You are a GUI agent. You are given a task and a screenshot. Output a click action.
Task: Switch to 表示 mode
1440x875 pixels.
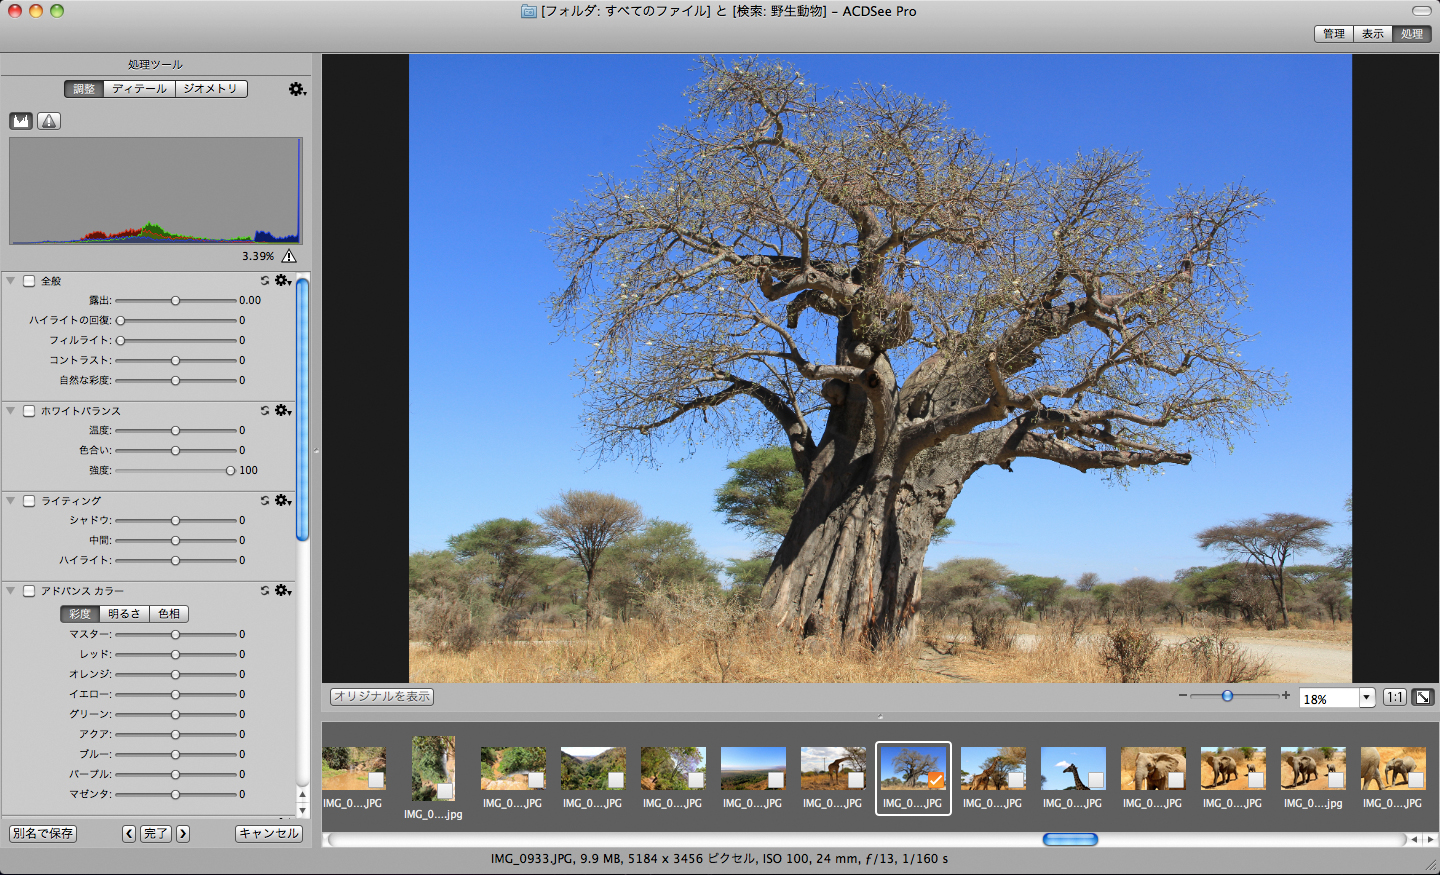1373,34
